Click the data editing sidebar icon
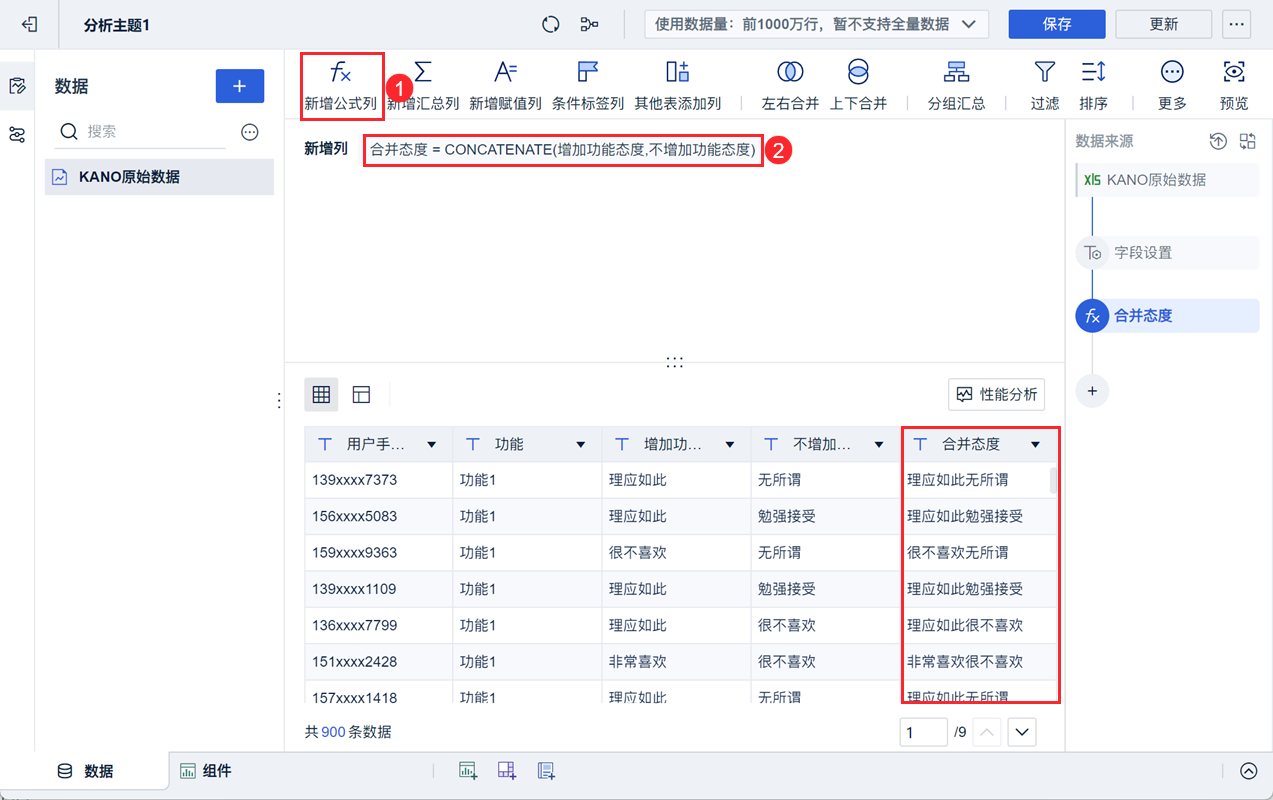The height and width of the screenshot is (800, 1273). (x=17, y=86)
